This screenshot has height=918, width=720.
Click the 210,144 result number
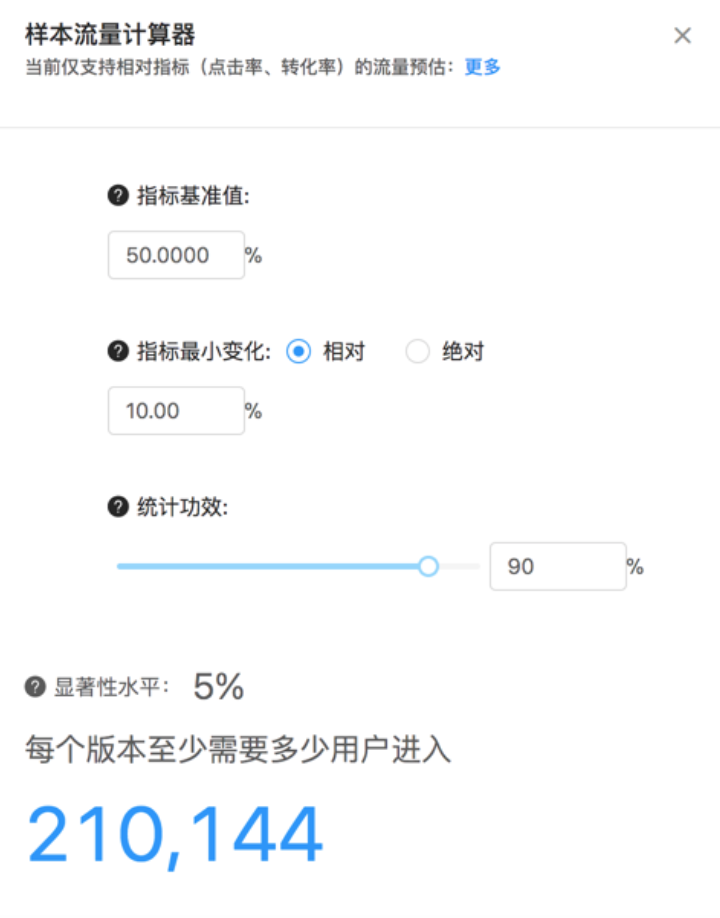click(175, 835)
